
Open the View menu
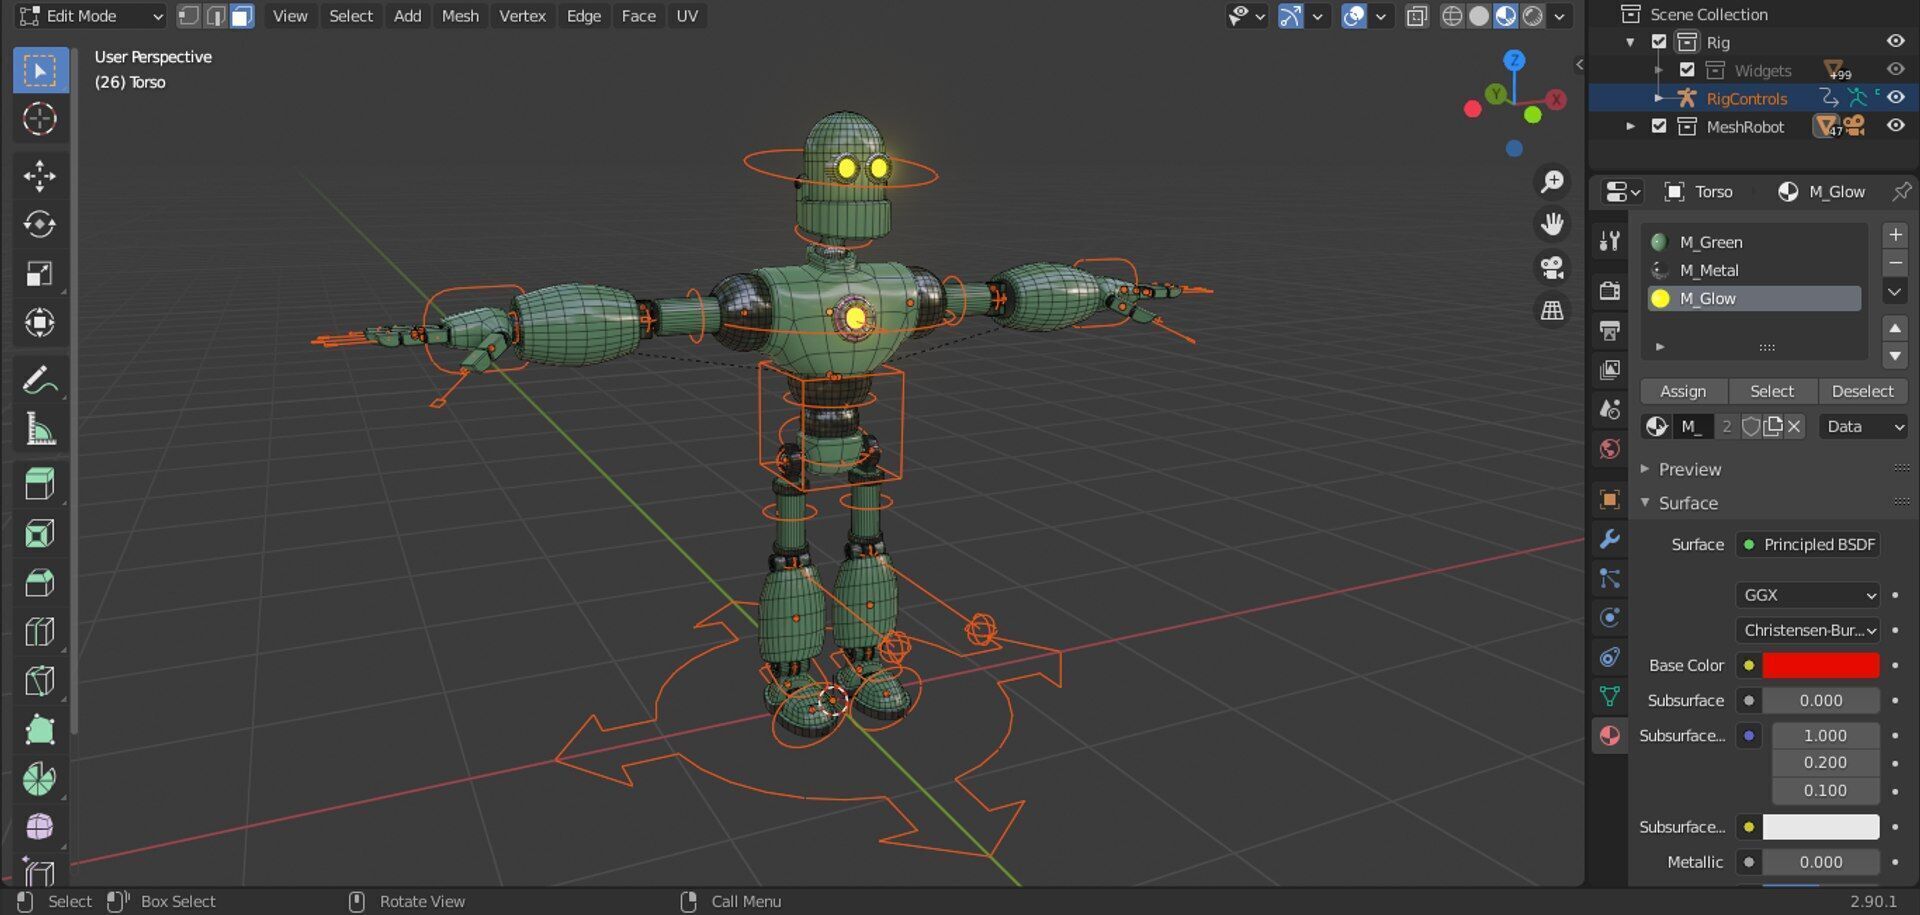click(290, 16)
